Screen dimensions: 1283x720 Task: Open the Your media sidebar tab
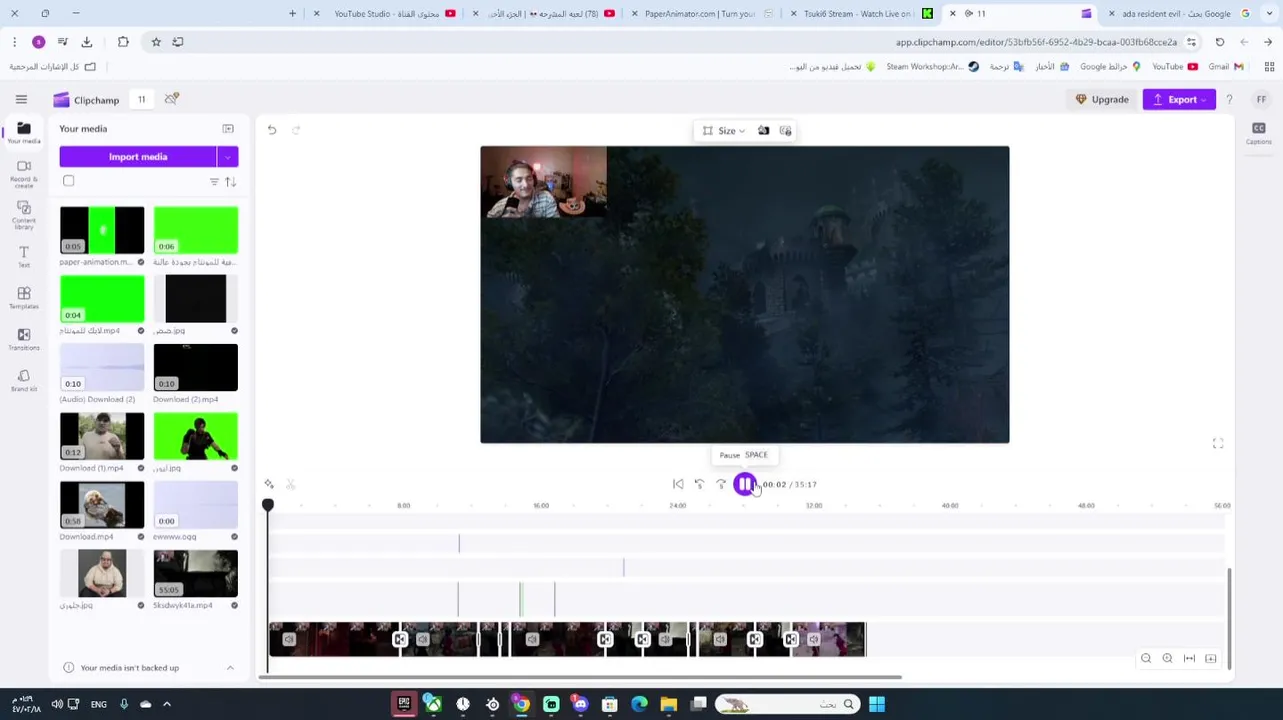(24, 132)
